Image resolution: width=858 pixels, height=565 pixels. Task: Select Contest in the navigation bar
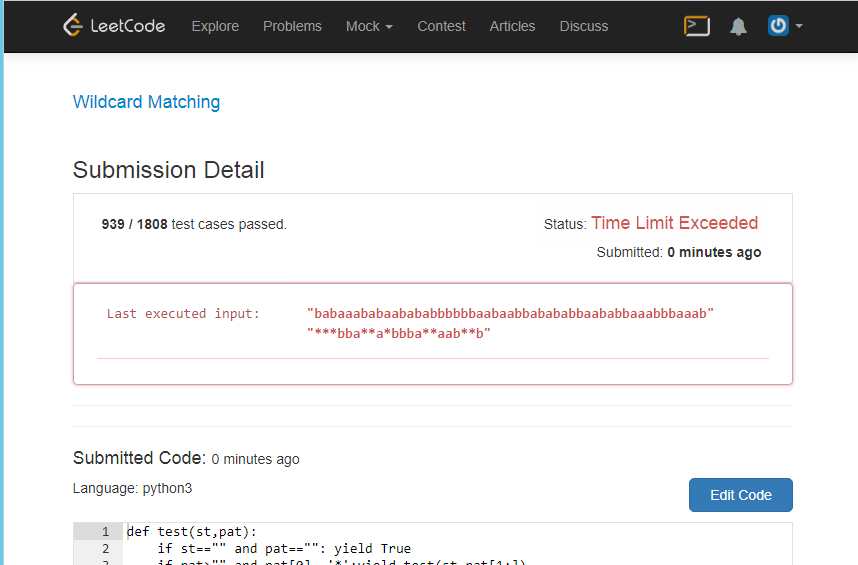tap(441, 26)
